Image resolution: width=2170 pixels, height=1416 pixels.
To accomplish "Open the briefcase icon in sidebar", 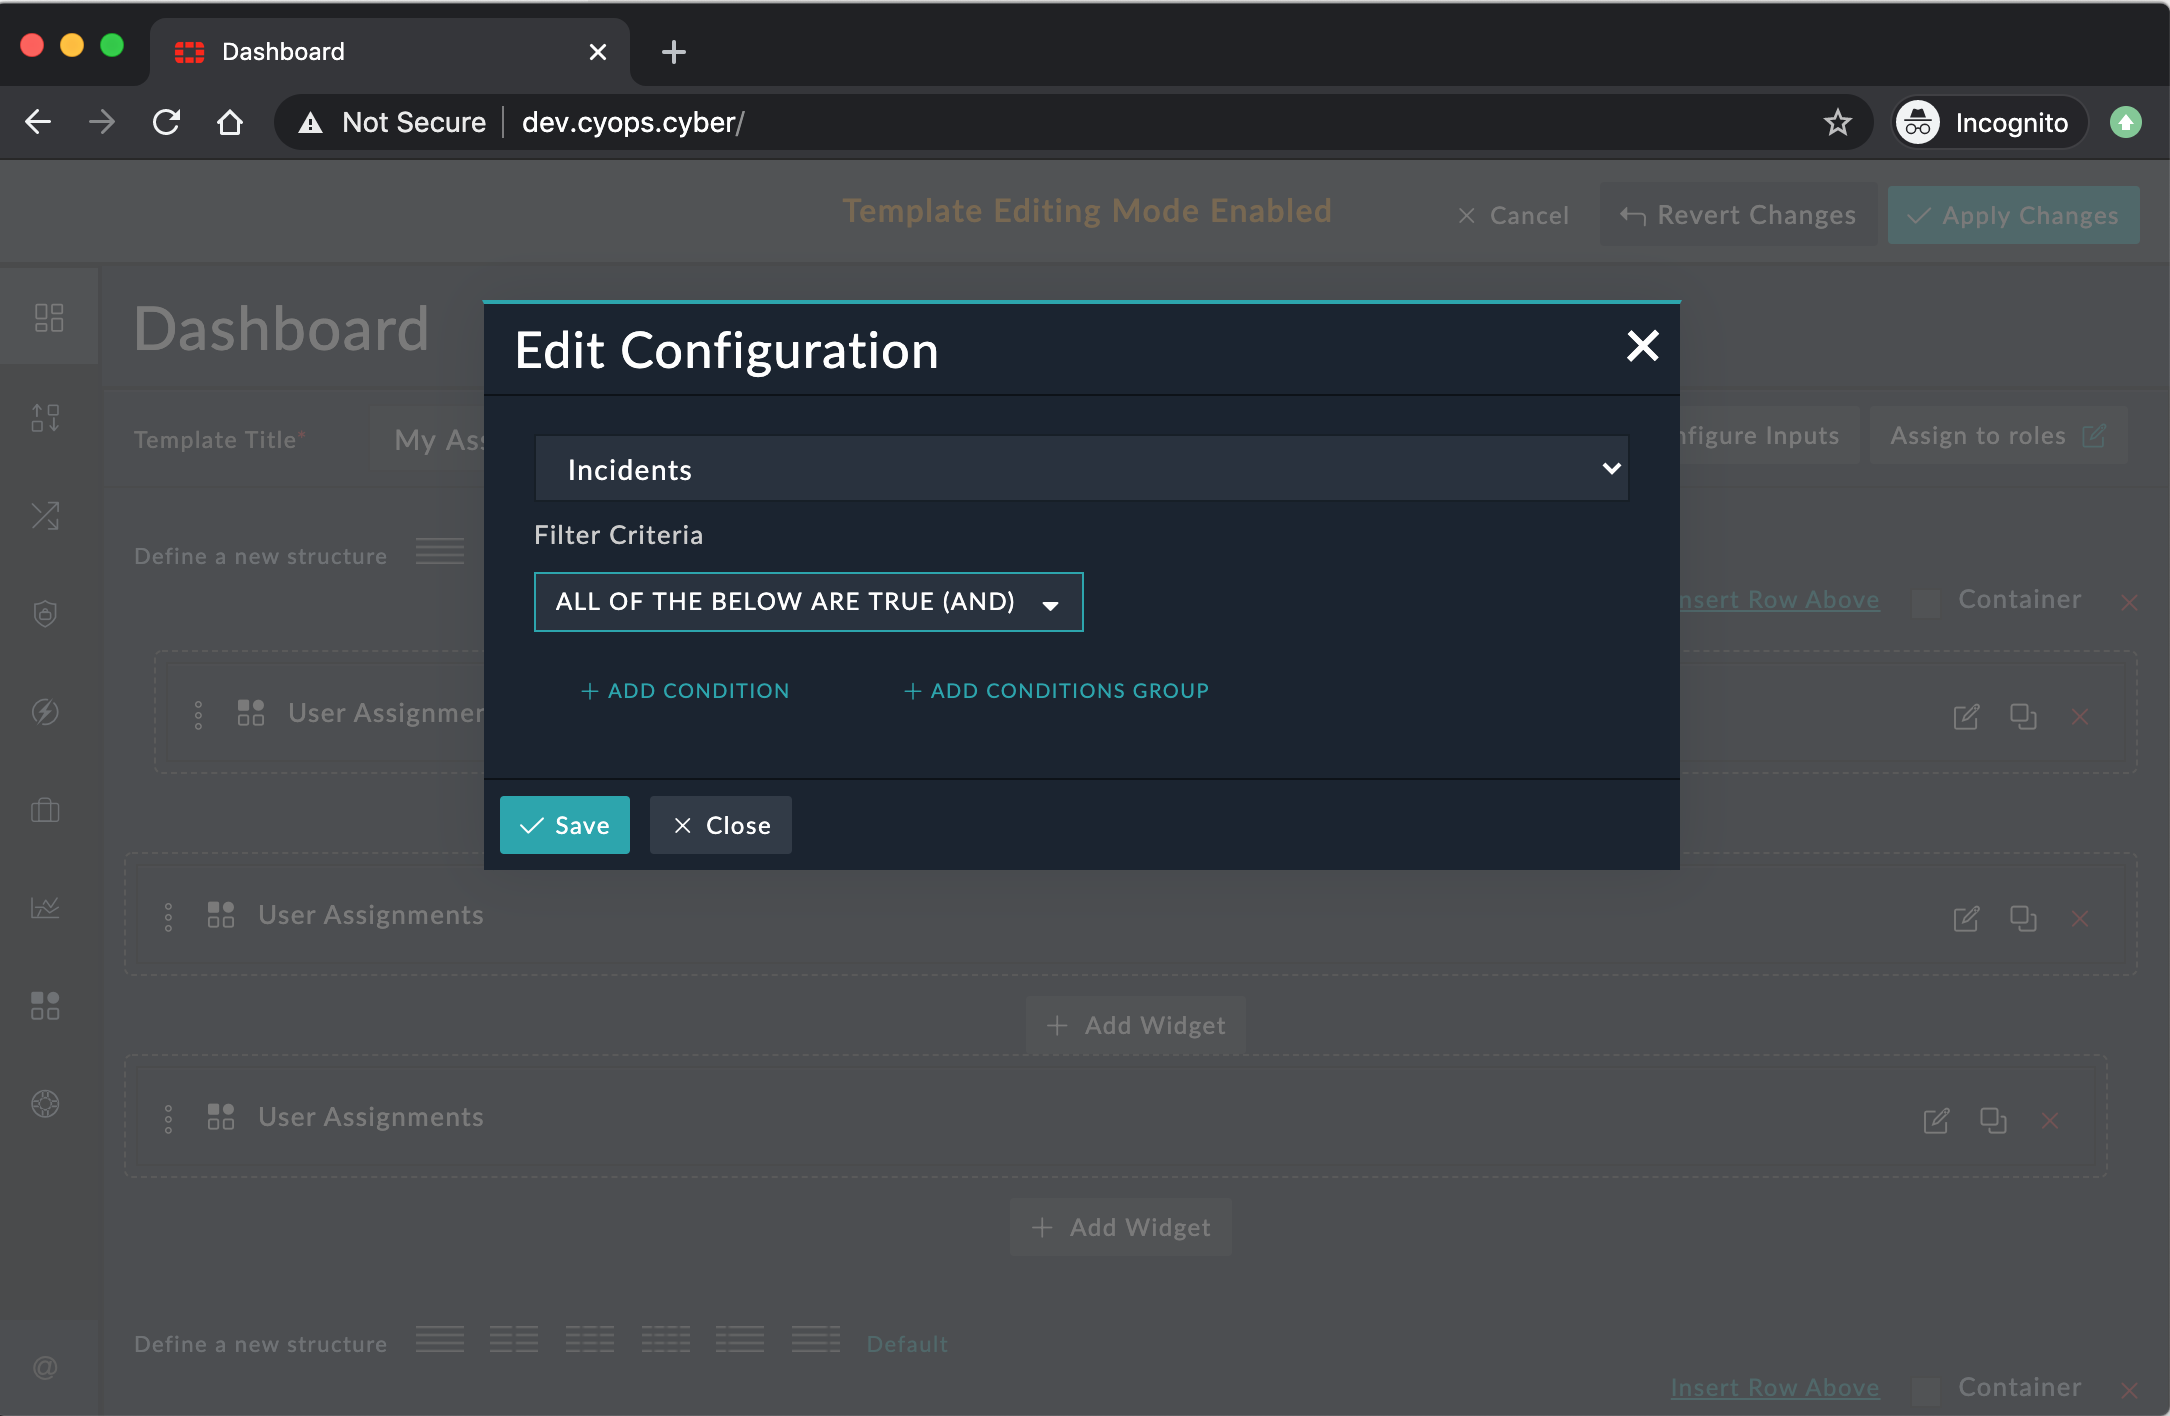I will (45, 810).
